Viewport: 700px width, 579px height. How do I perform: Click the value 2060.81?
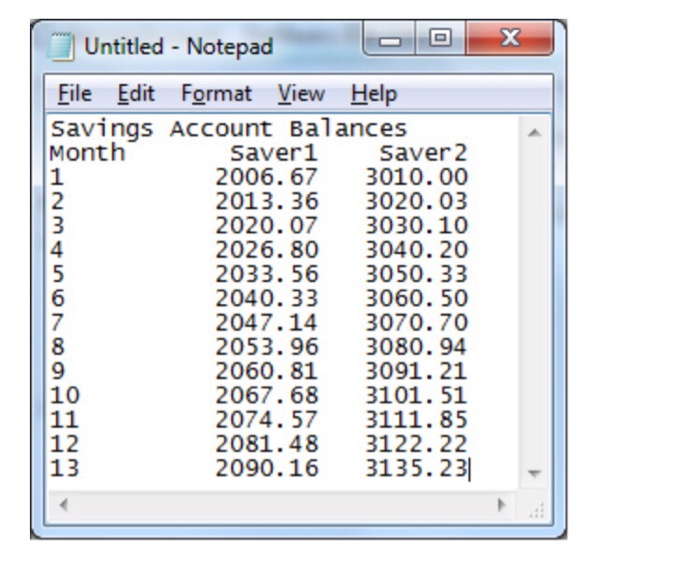click(267, 371)
